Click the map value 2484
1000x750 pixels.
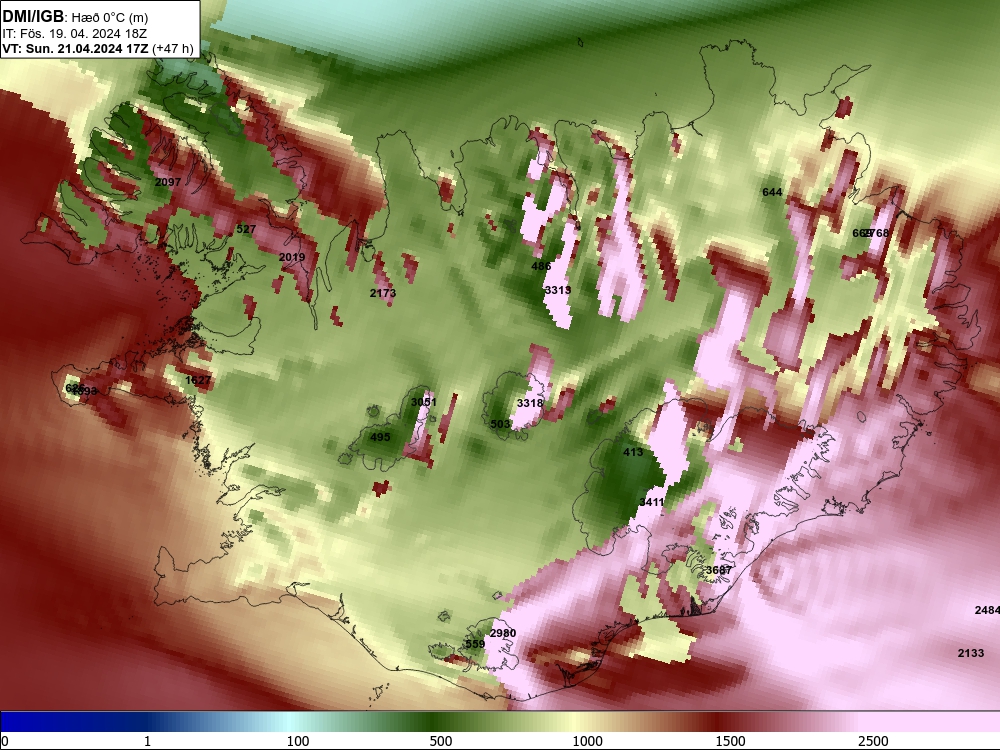987,610
